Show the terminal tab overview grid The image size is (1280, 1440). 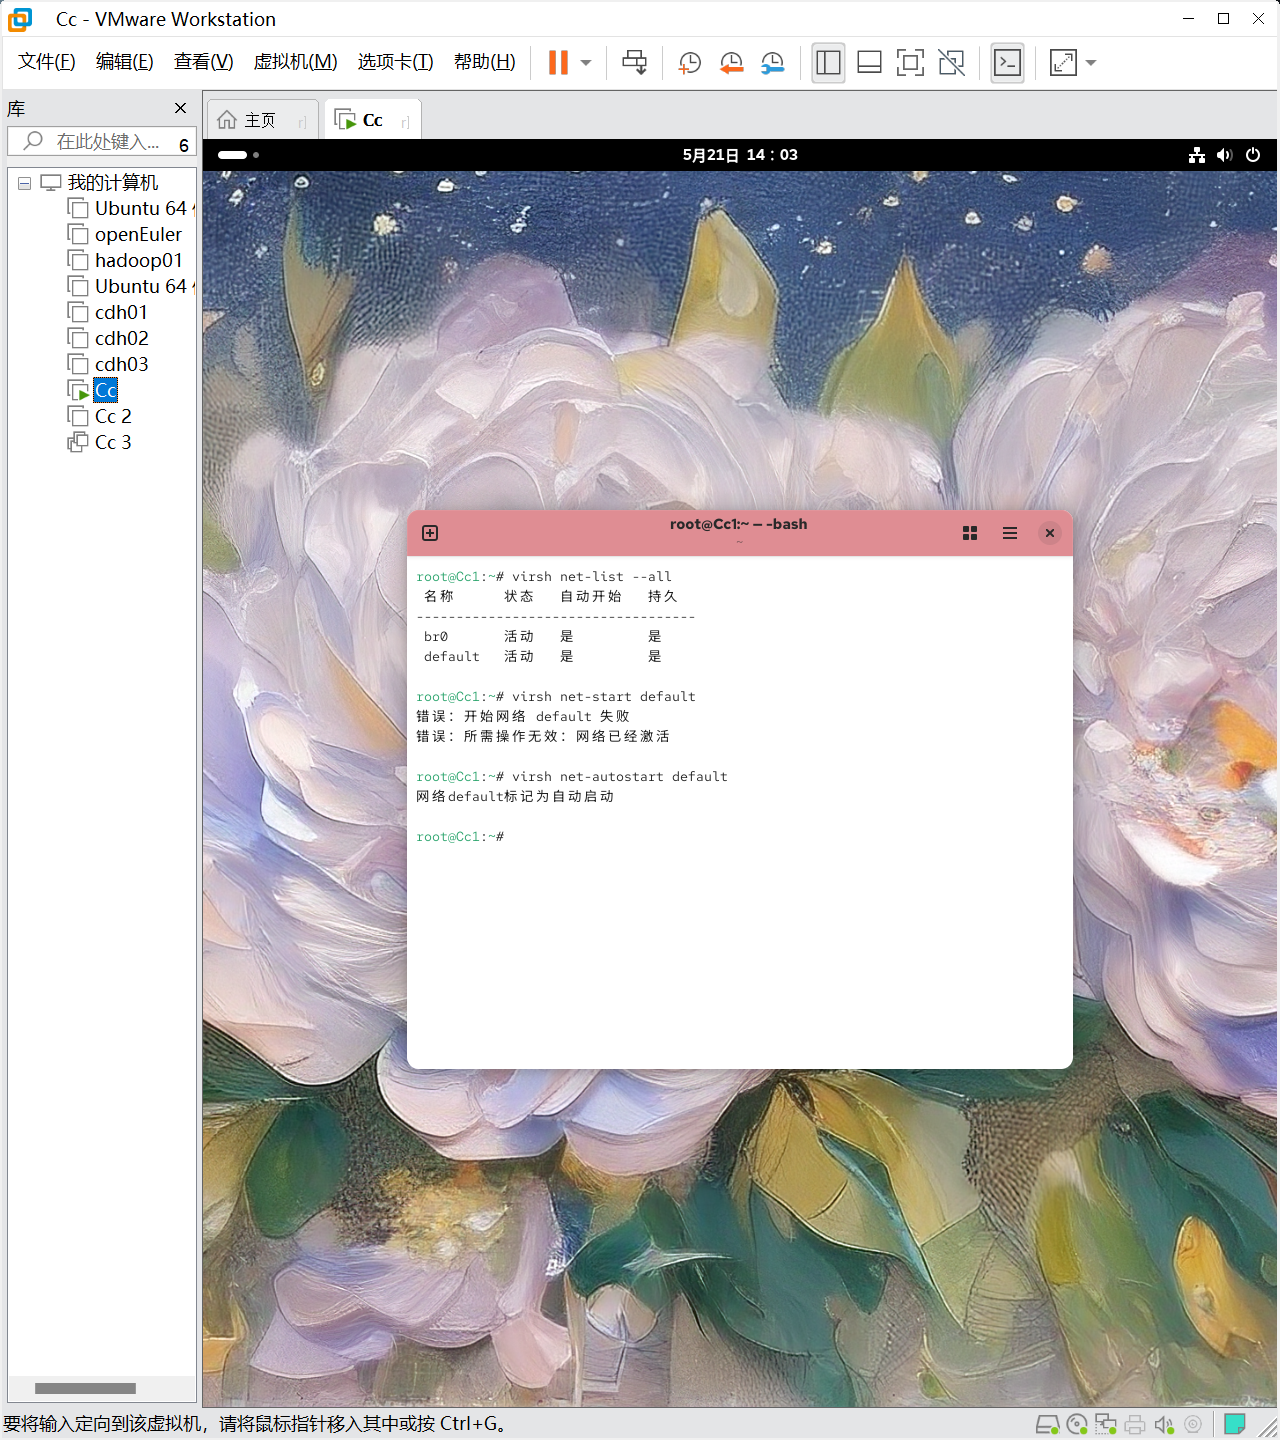[970, 533]
